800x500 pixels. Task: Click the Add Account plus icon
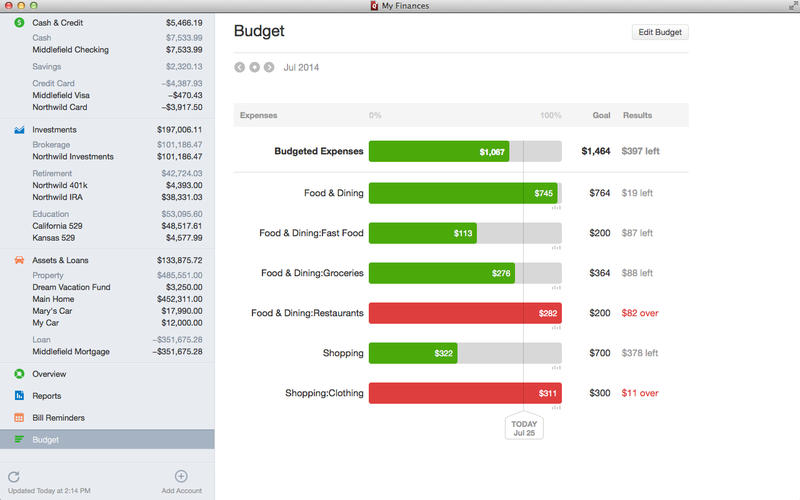(x=181, y=476)
